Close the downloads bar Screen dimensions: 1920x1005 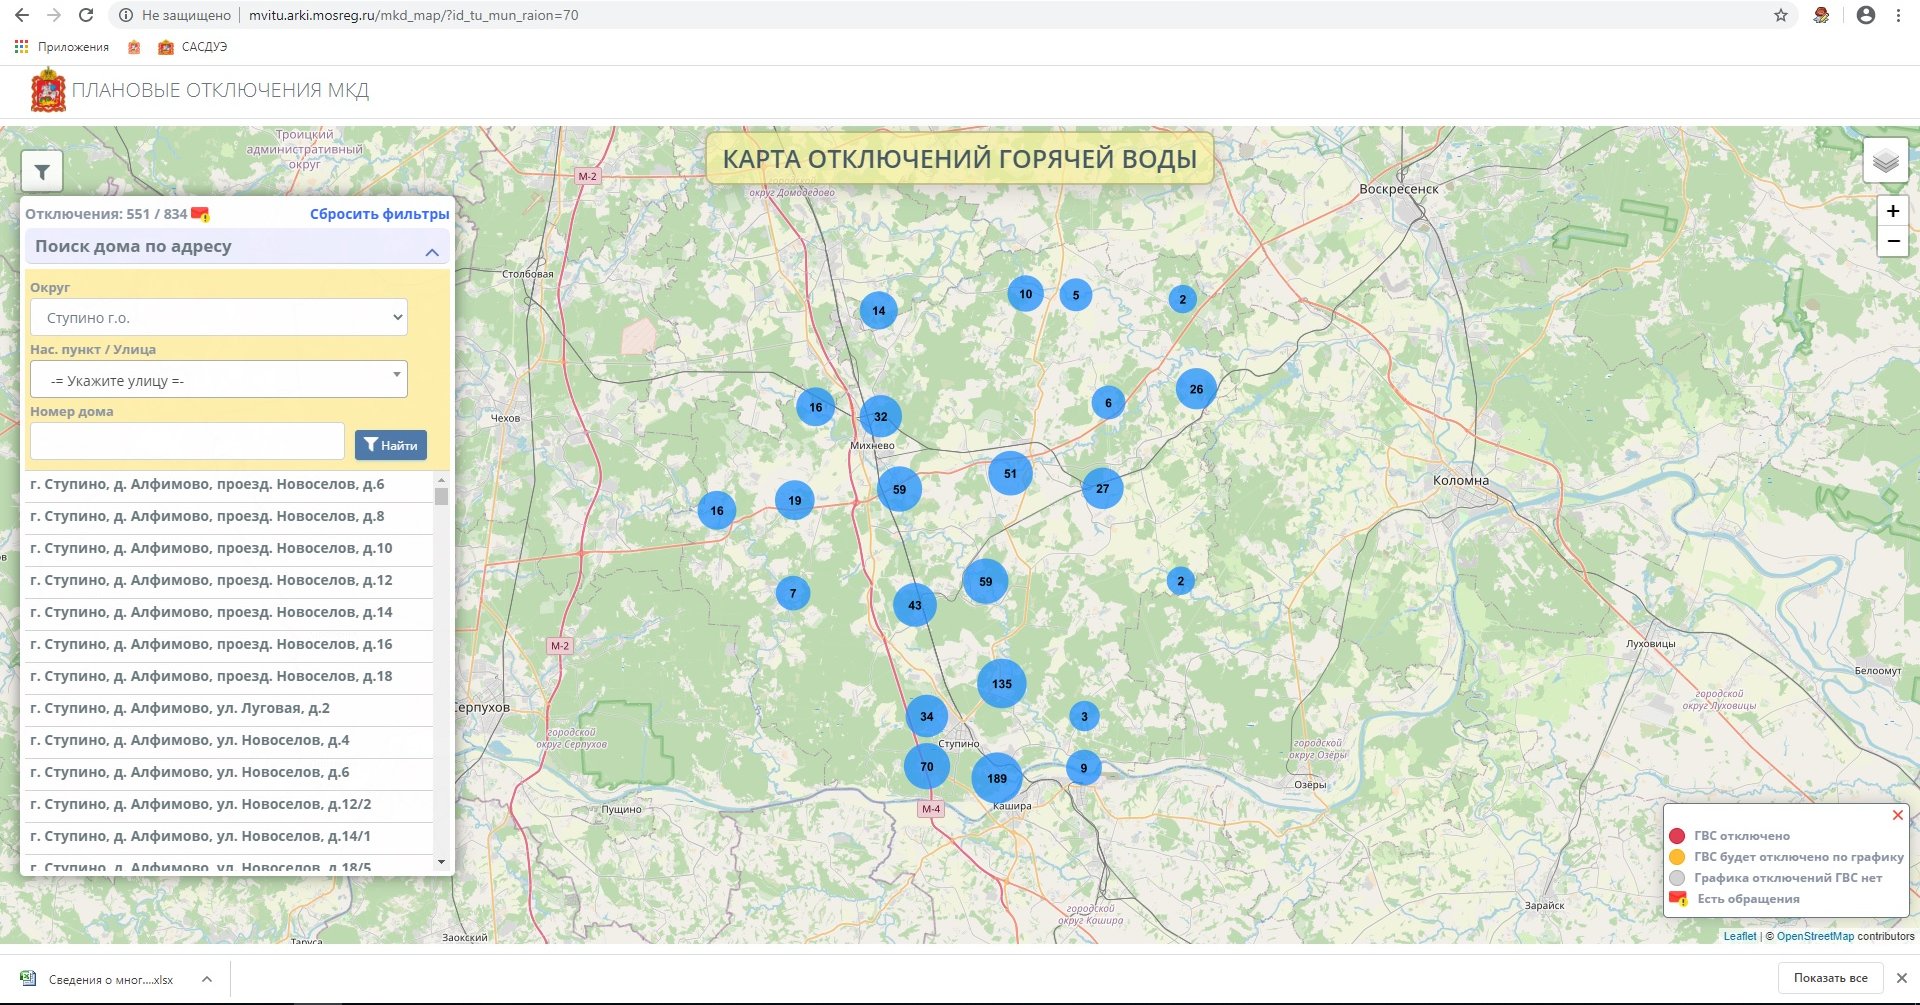tap(1902, 978)
